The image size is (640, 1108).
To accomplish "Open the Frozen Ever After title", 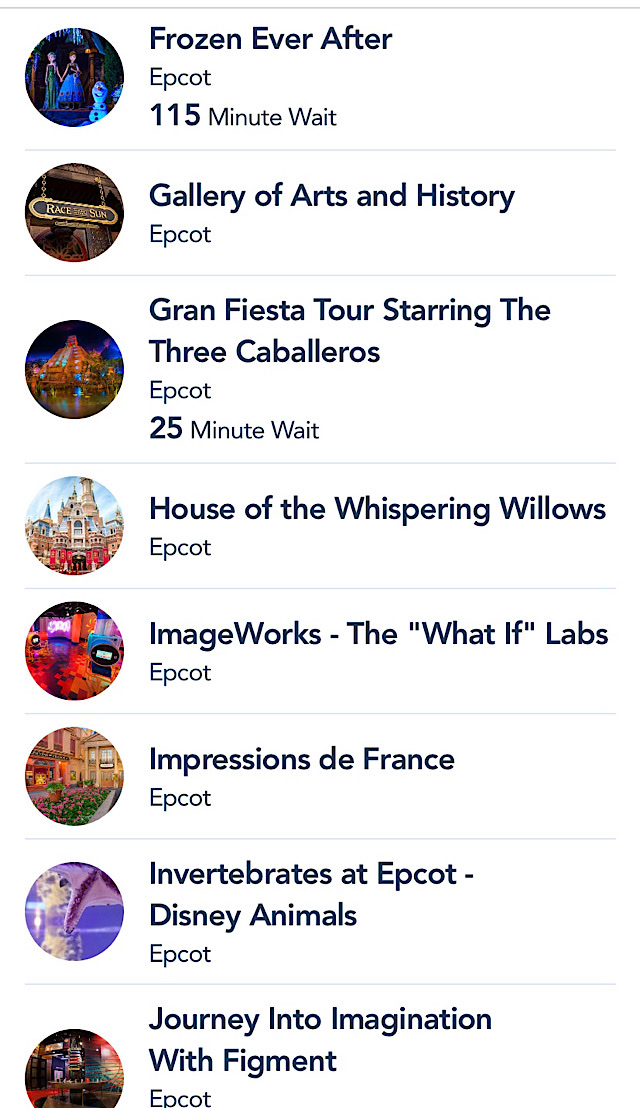I will 271,38.
